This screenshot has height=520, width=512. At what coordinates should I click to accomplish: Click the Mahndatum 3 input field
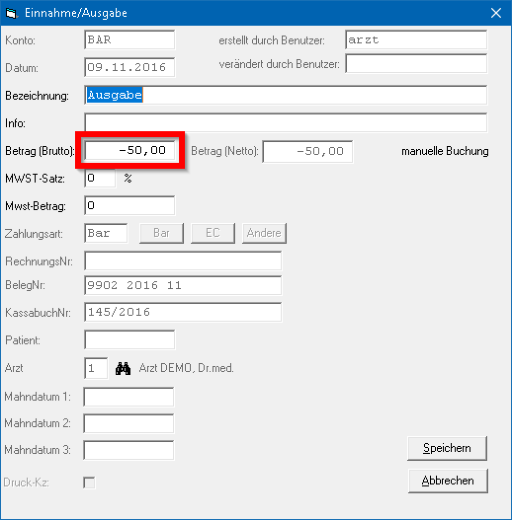pyautogui.click(x=129, y=450)
